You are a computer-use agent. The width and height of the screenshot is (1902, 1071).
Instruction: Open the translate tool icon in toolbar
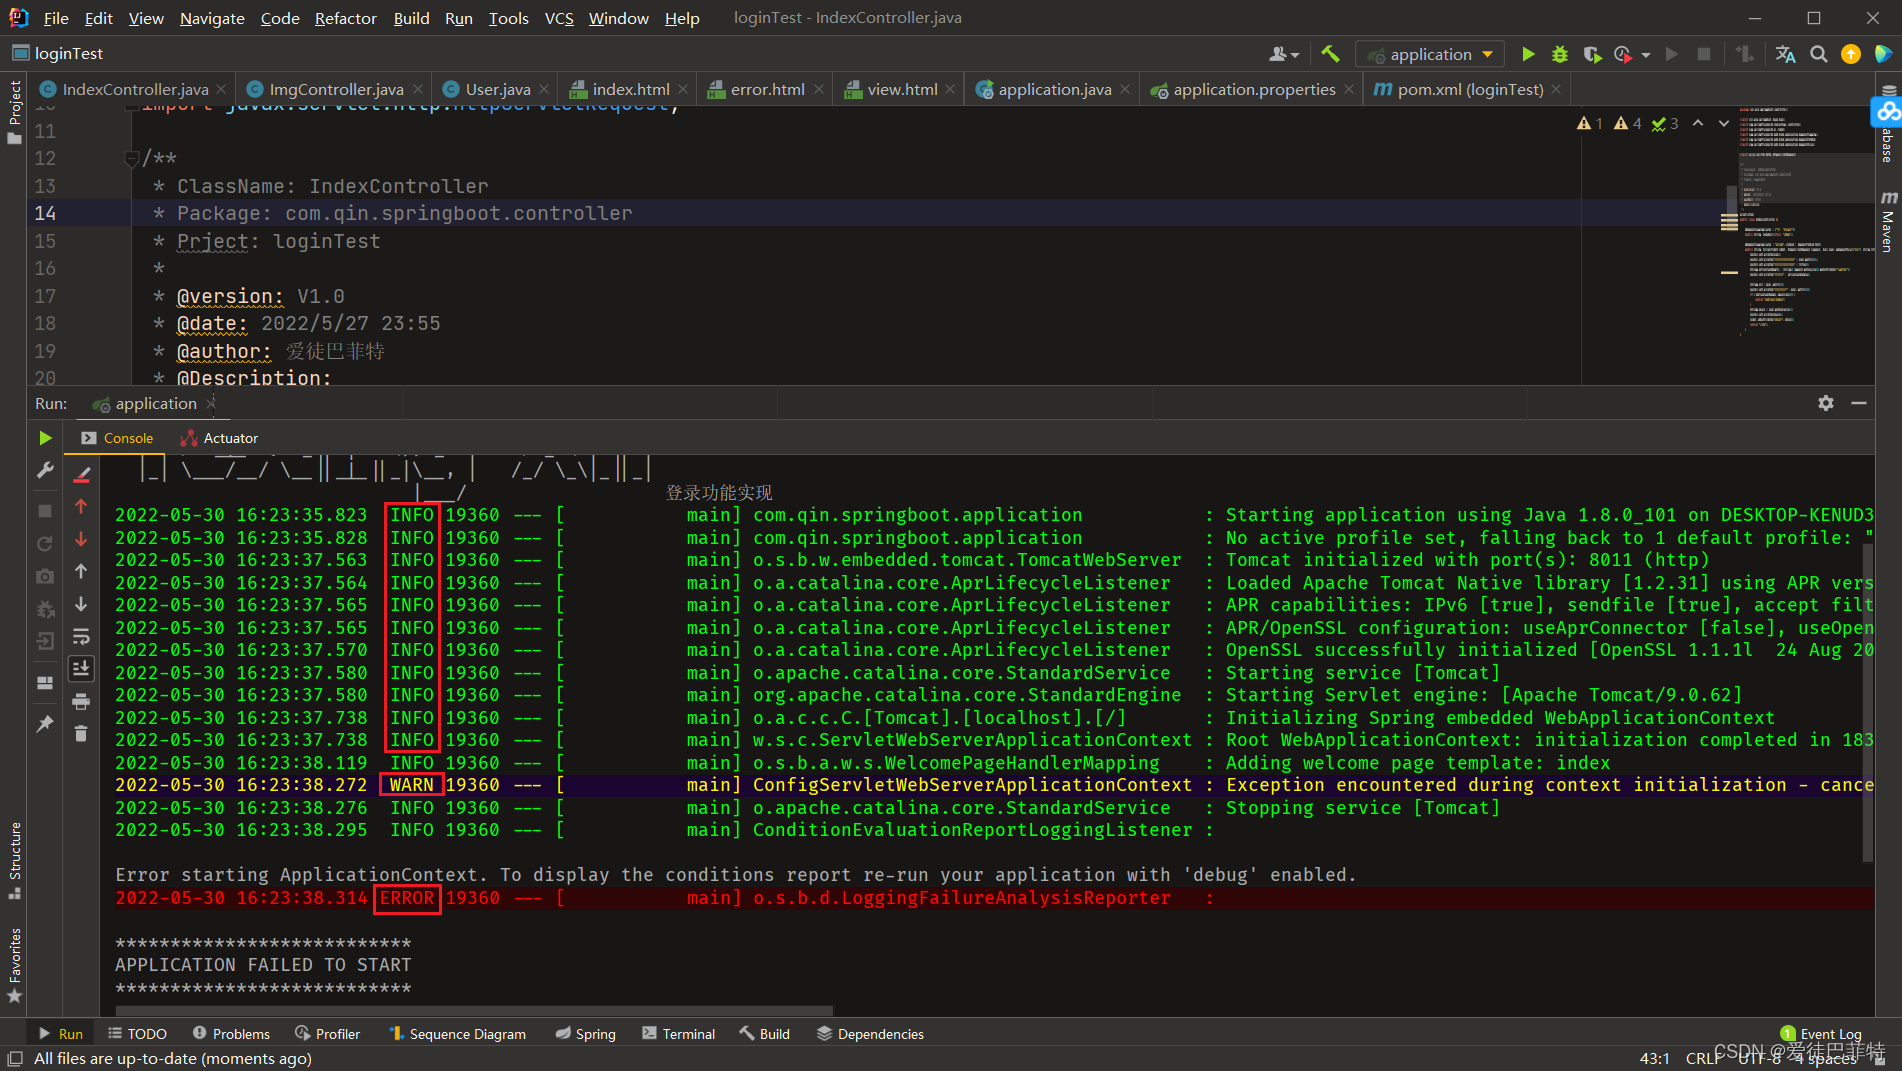tap(1786, 54)
